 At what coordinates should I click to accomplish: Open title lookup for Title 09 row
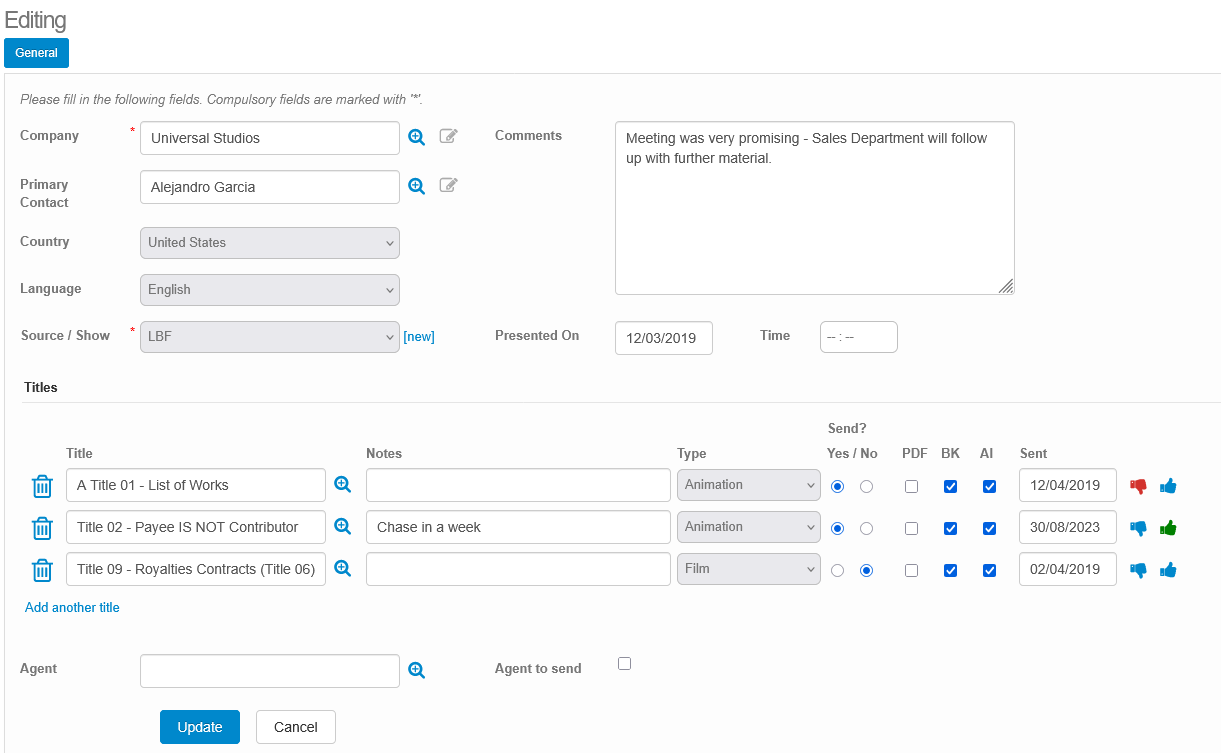pos(342,568)
